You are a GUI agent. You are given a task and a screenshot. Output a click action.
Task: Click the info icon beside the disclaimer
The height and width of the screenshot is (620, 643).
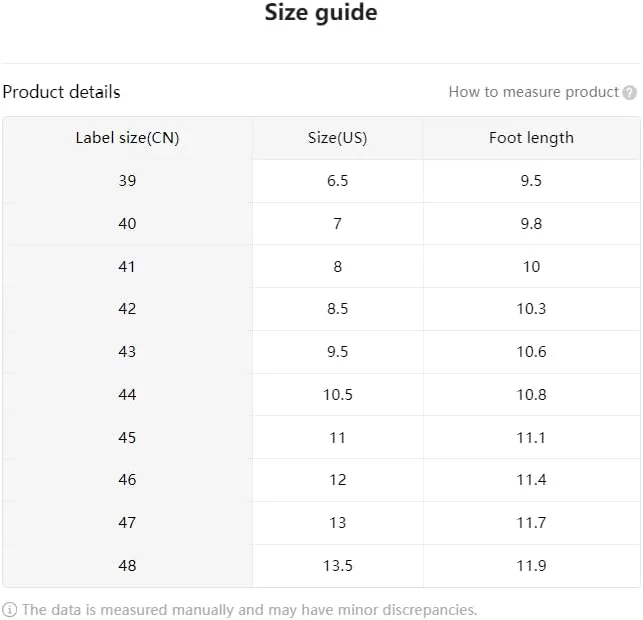point(9,610)
